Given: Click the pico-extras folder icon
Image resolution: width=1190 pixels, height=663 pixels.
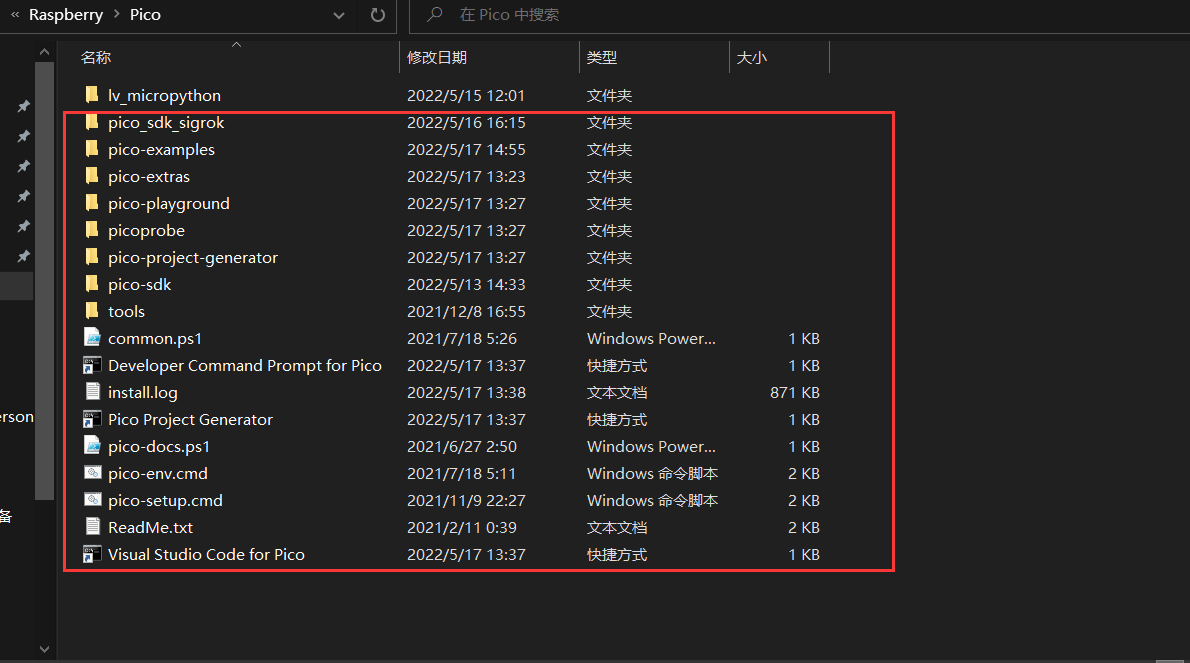Looking at the screenshot, I should click(x=92, y=176).
